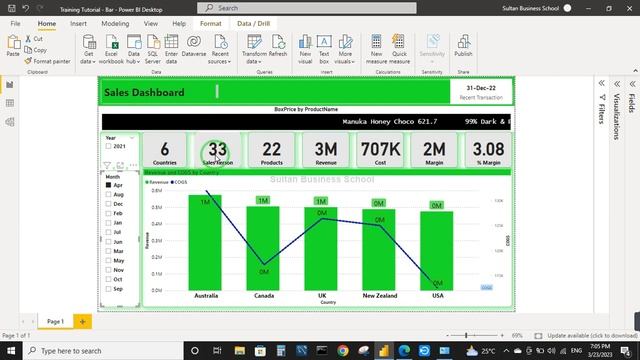This screenshot has width=640, height=360.
Task: Open the Year slicer dropdown chevron
Action: 132,138
